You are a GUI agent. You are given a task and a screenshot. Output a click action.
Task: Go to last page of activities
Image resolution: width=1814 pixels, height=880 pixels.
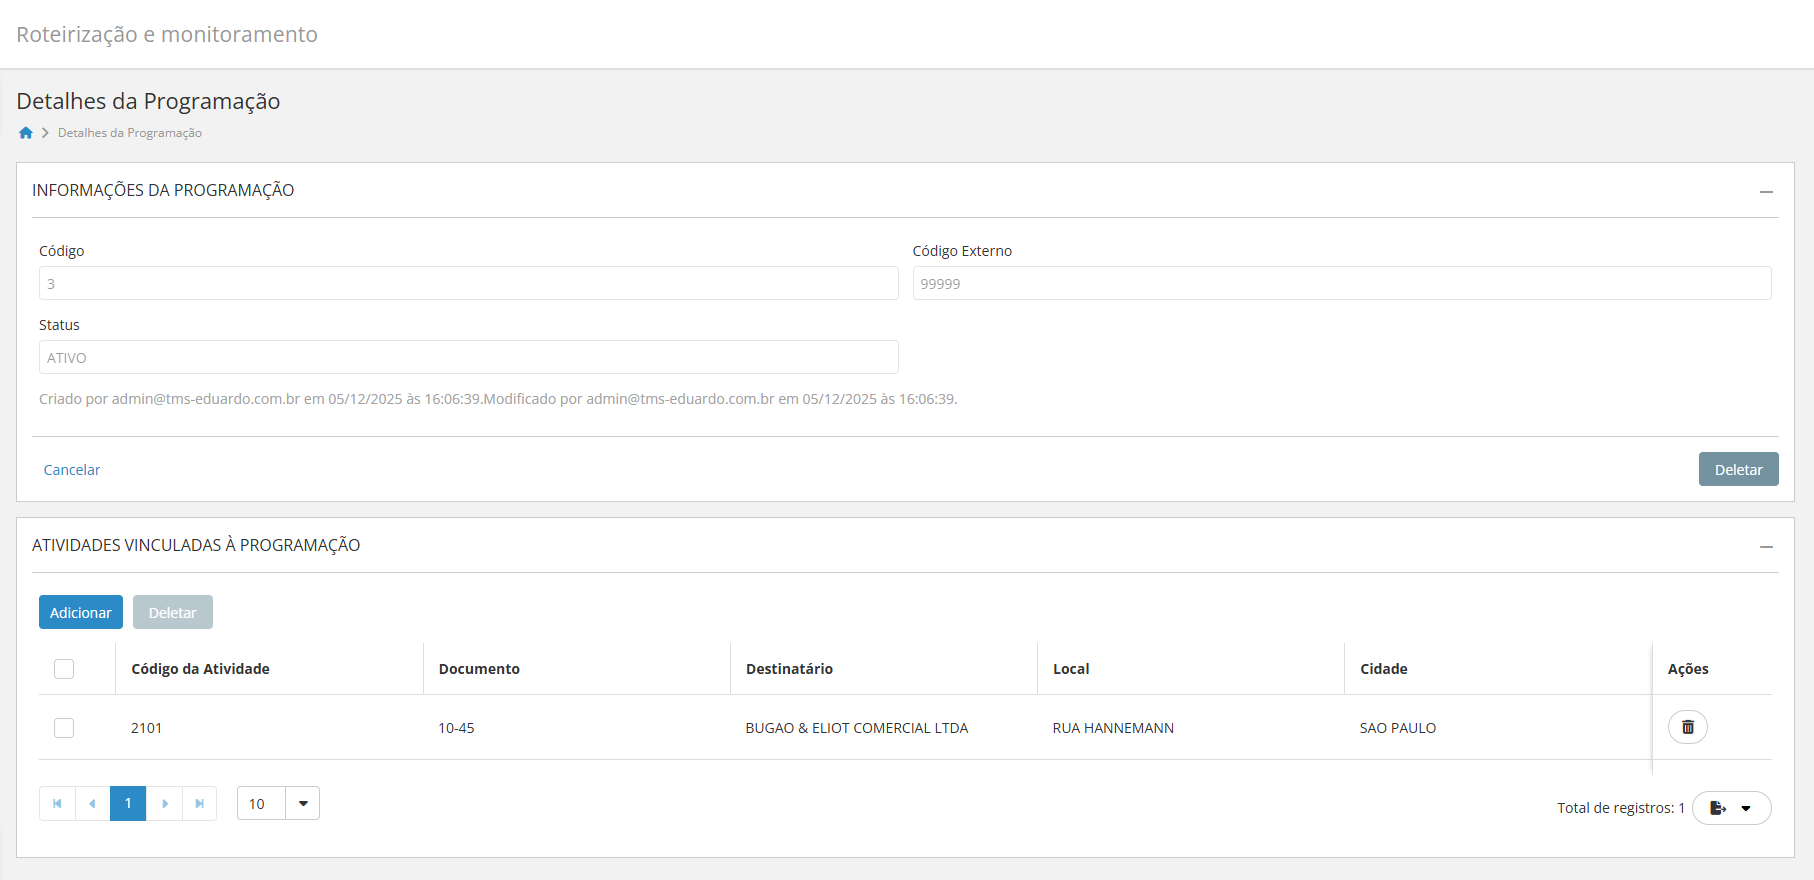coord(200,803)
